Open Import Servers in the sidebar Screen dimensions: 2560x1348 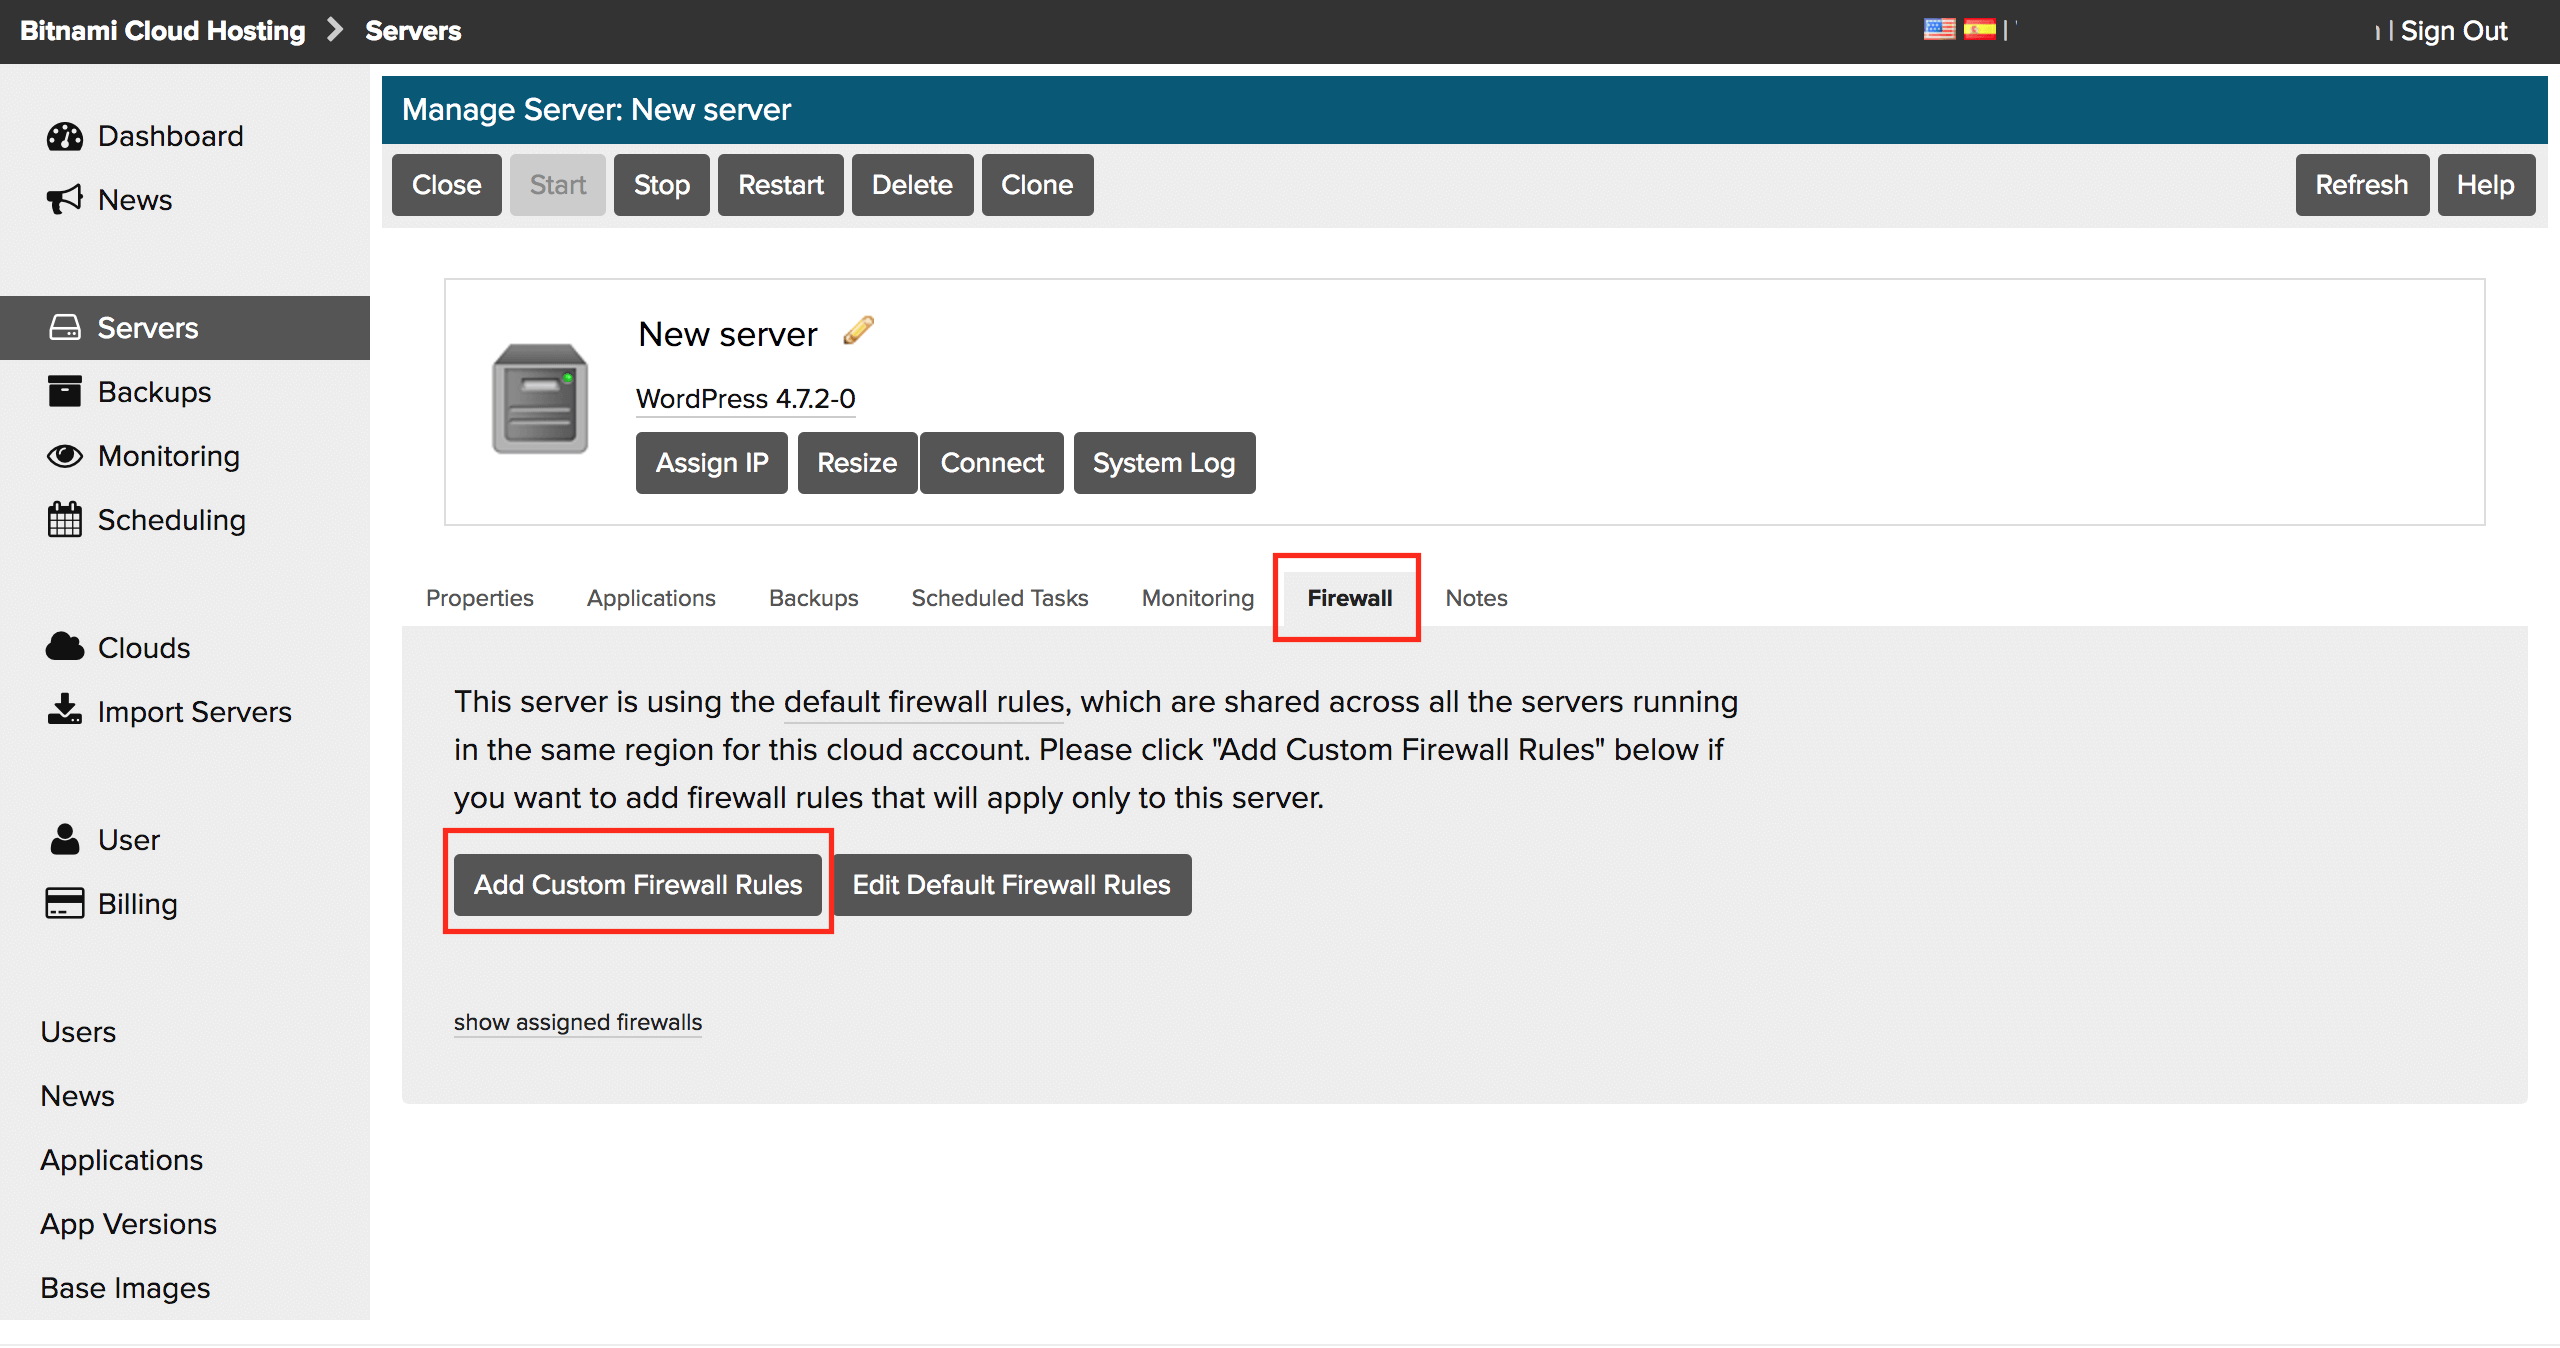coord(185,712)
